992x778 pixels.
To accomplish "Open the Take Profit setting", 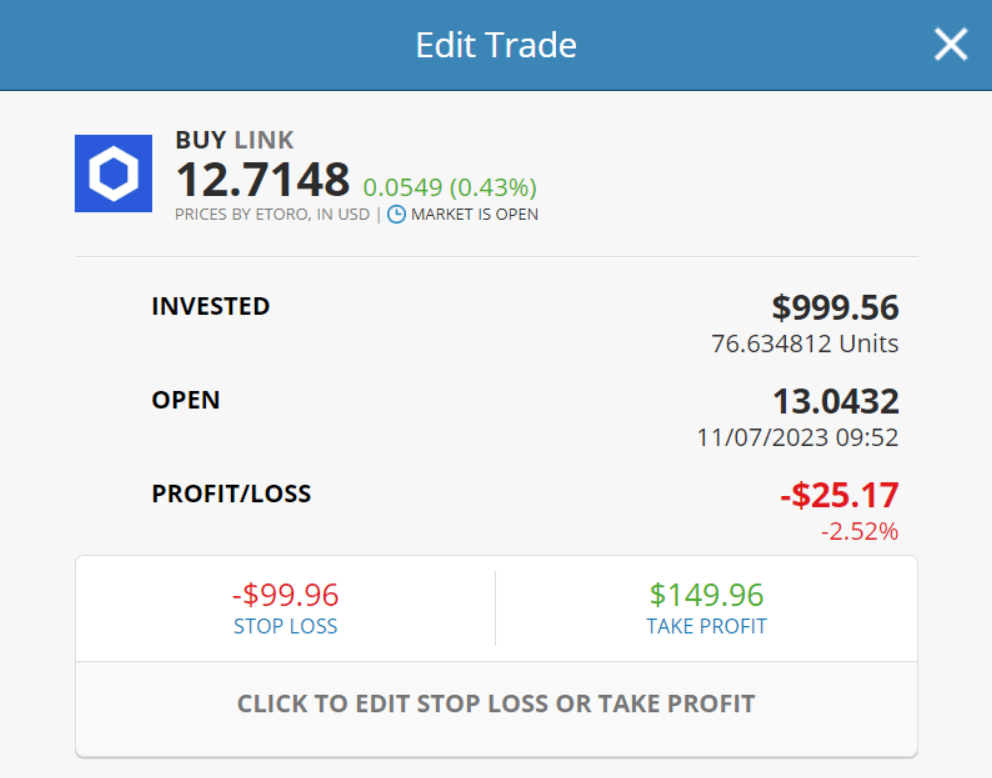I will point(706,626).
